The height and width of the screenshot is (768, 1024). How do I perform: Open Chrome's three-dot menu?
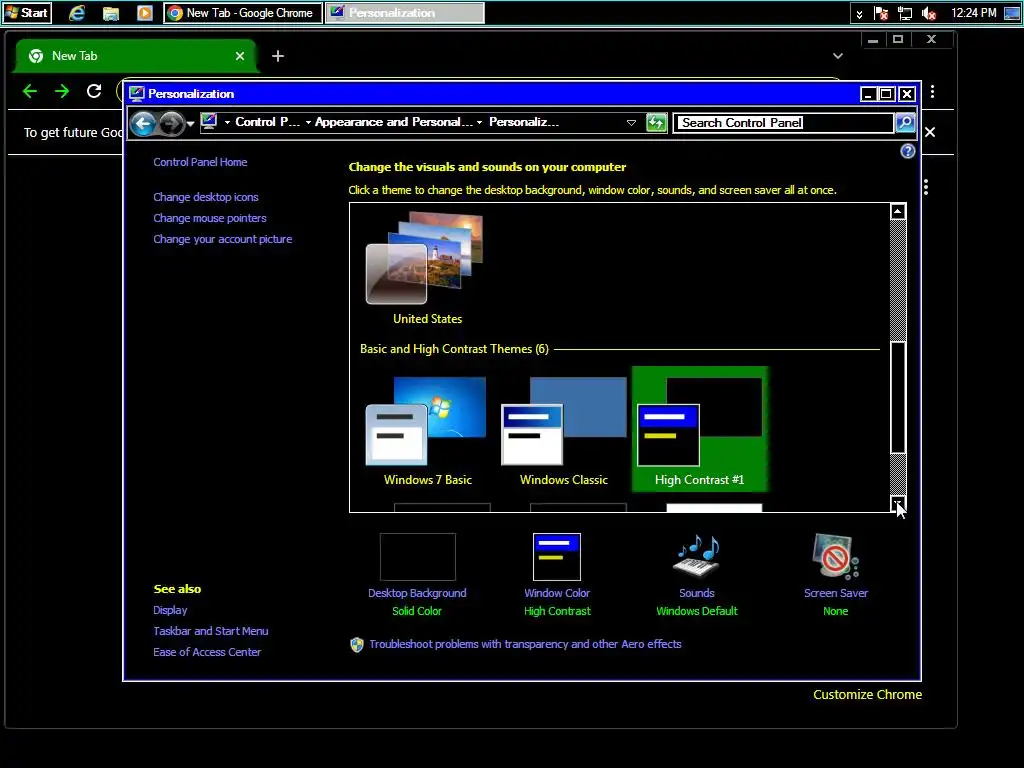tap(933, 91)
